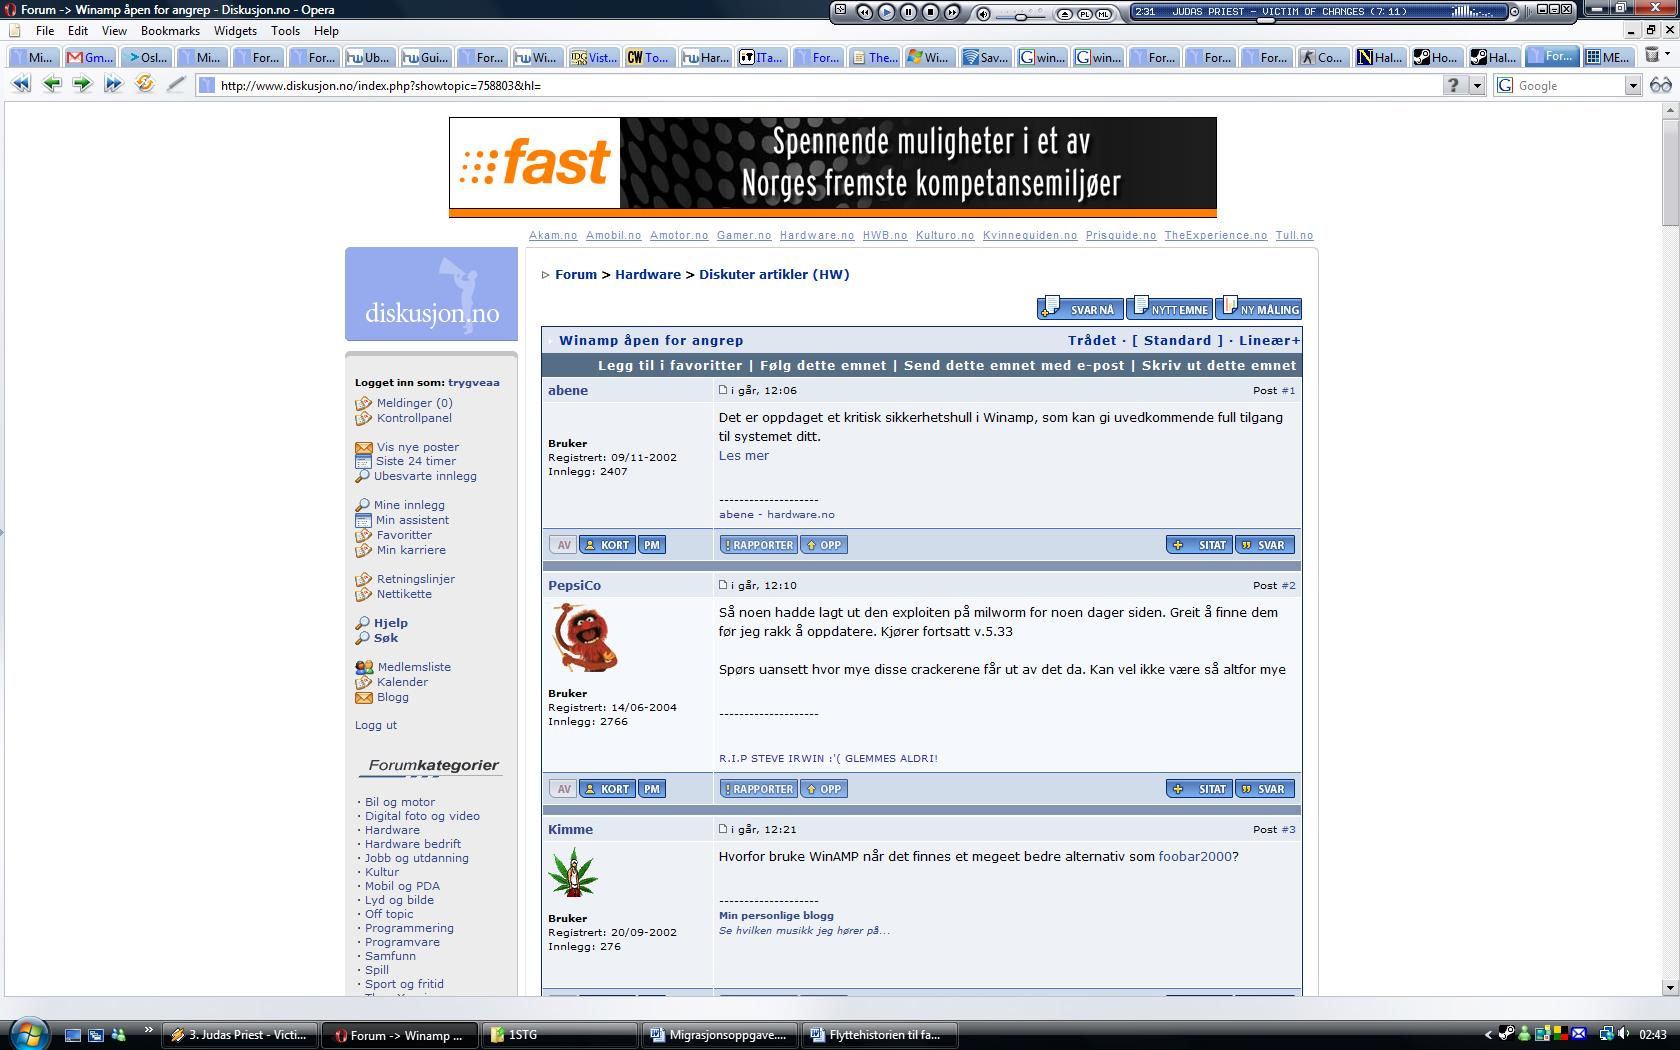Click the Google search field

click(x=1560, y=85)
